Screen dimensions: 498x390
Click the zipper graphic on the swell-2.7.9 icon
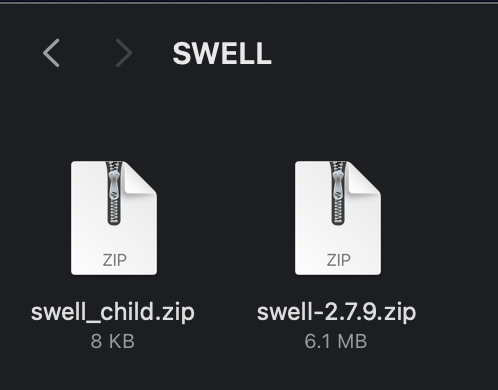(x=338, y=193)
